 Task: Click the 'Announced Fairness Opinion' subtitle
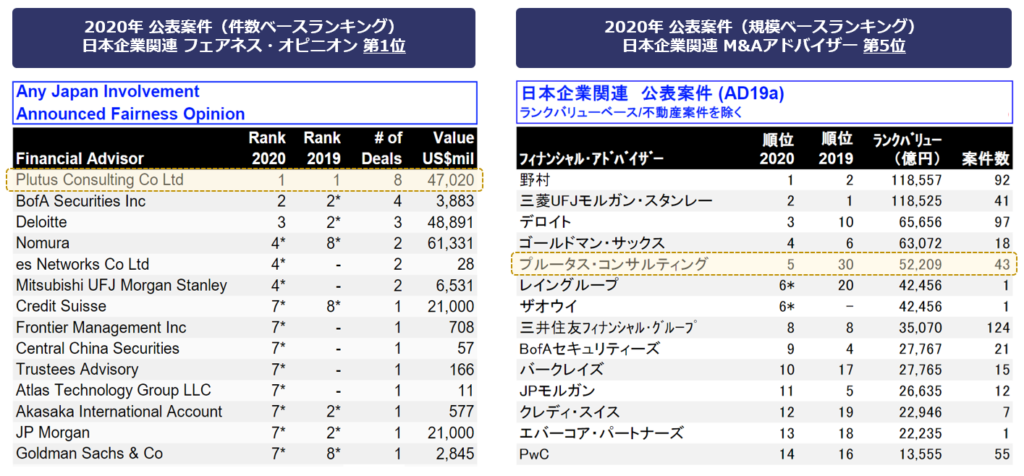pos(130,114)
